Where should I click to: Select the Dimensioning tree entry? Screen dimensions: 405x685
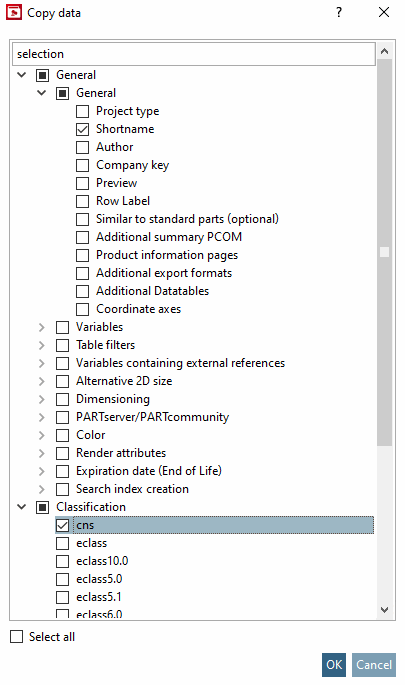coord(113,399)
